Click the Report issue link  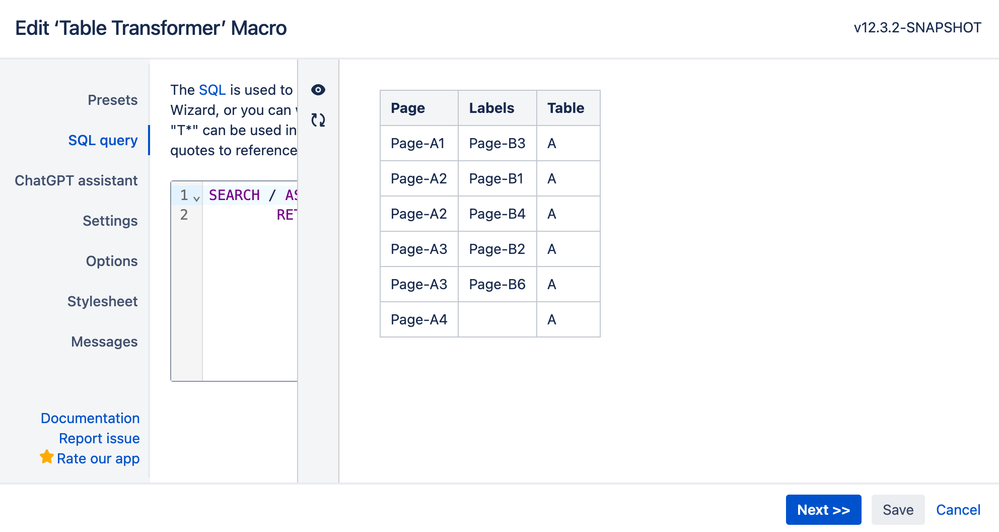click(x=99, y=438)
